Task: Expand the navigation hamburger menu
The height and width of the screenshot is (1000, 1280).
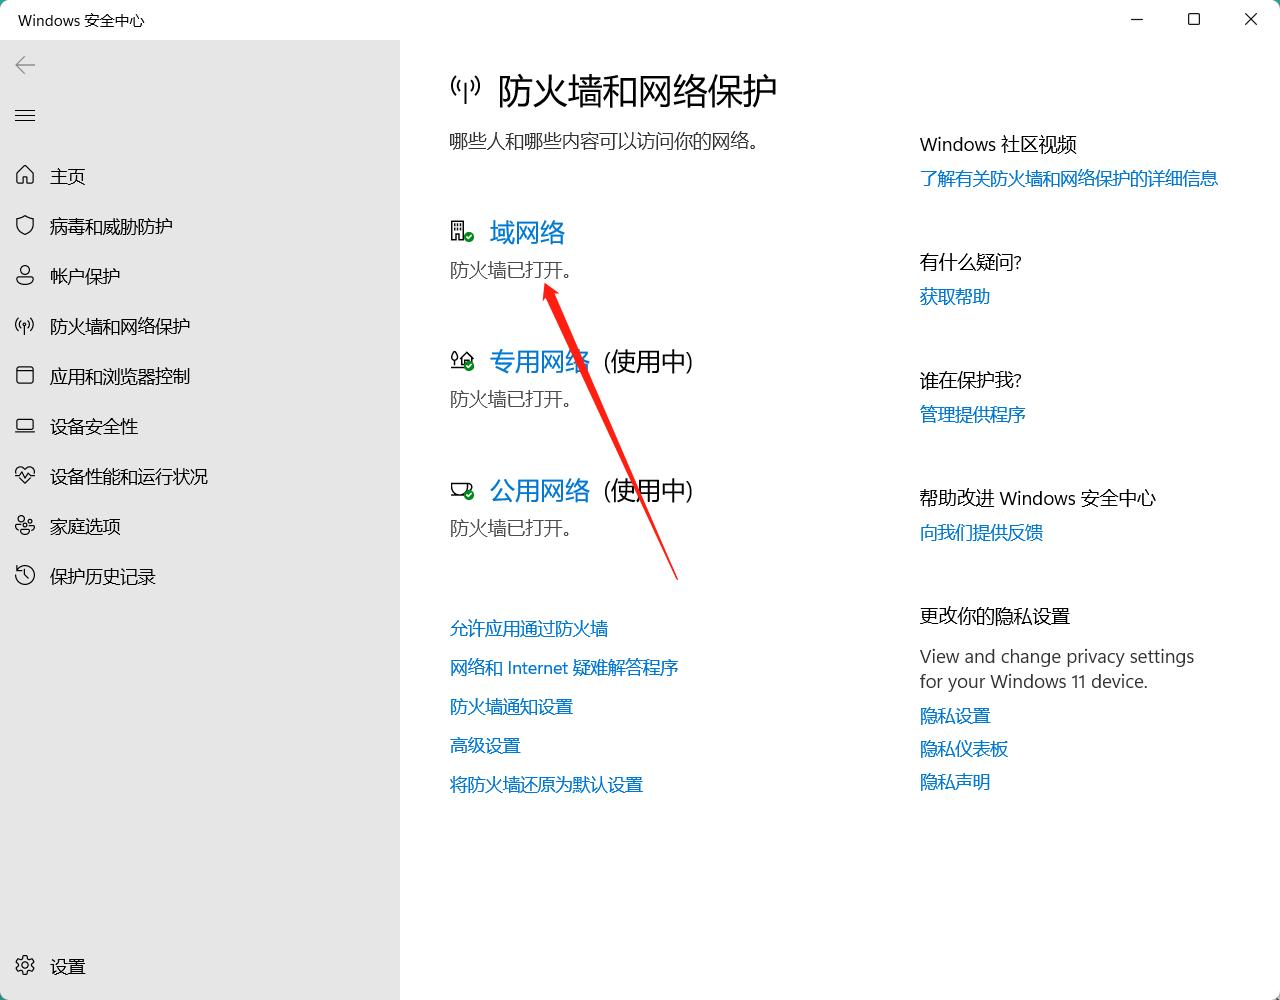Action: click(x=25, y=116)
